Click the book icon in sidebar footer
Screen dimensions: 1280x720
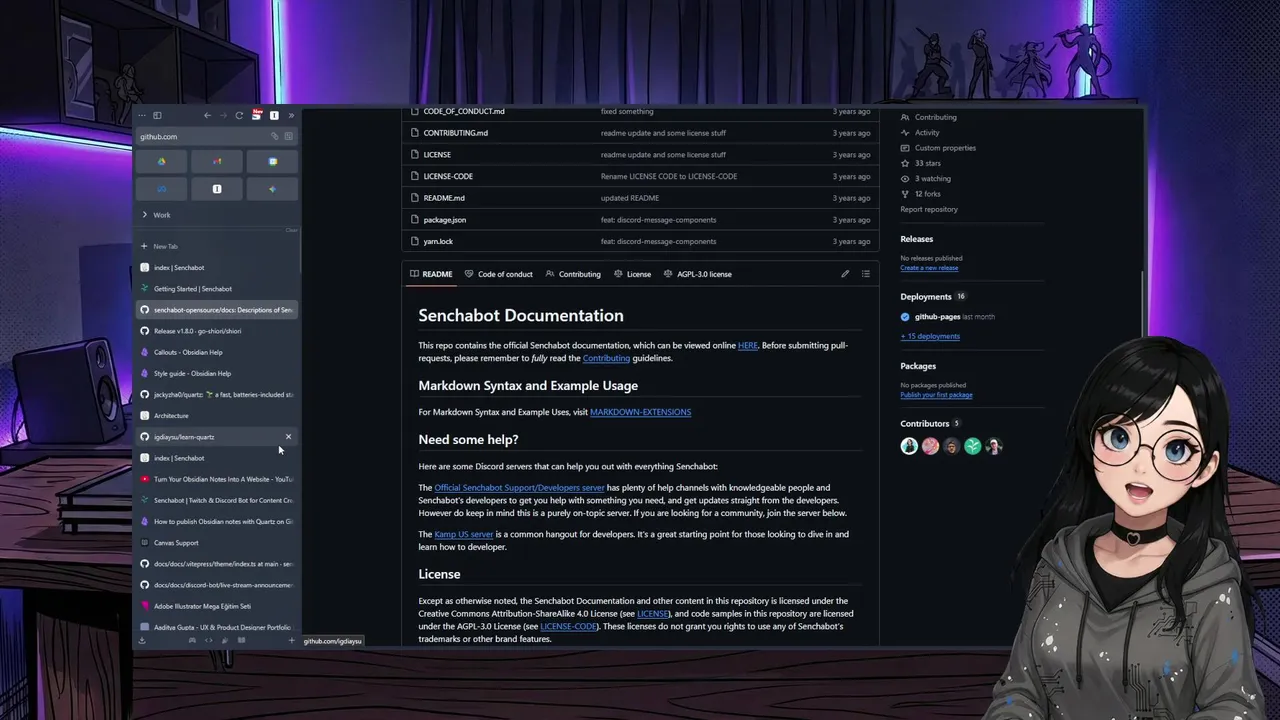coord(241,640)
